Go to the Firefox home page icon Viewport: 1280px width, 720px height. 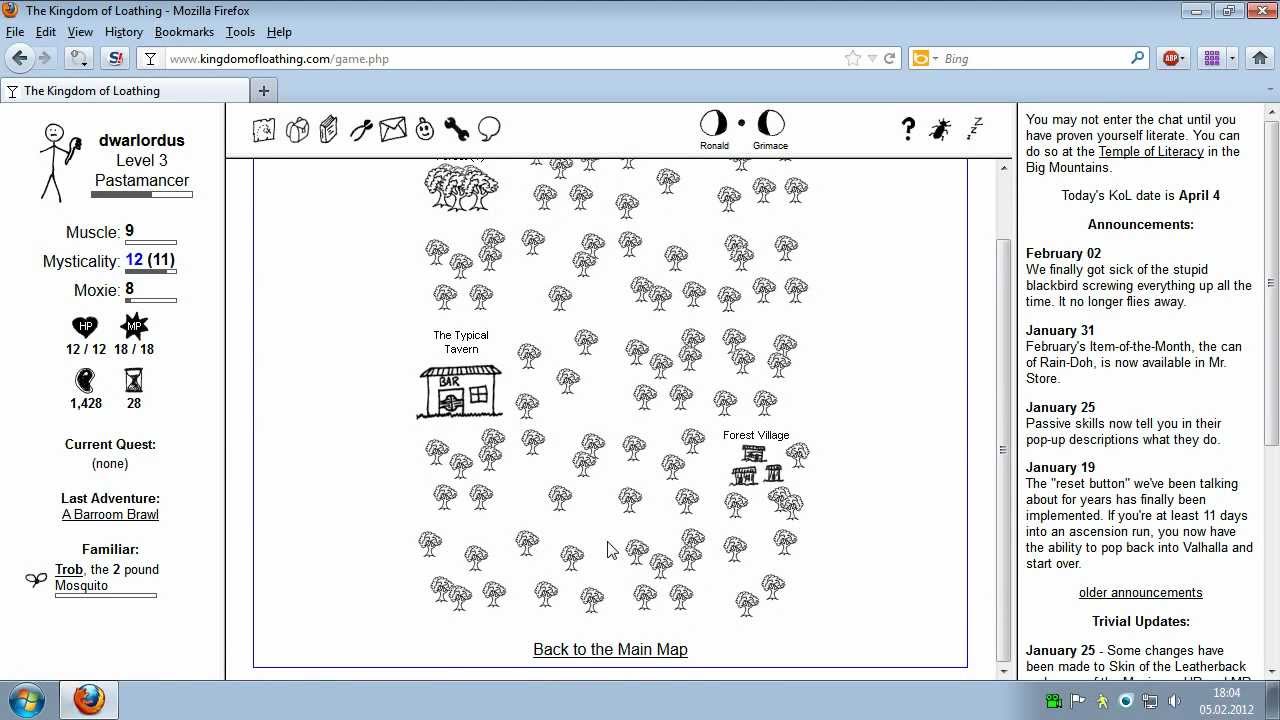tap(1259, 58)
